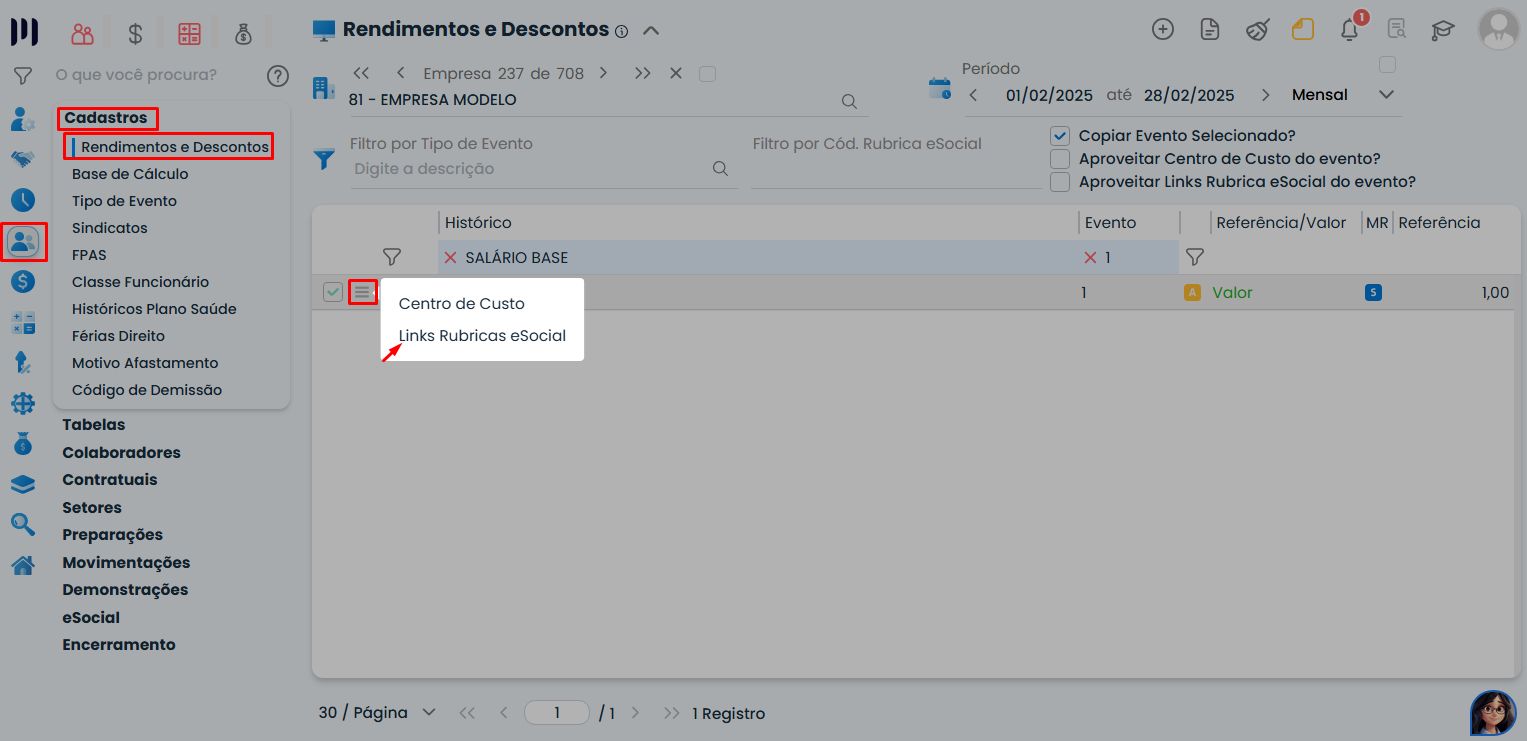The image size is (1527, 741).
Task: Go to the previous period arrow
Action: (973, 95)
